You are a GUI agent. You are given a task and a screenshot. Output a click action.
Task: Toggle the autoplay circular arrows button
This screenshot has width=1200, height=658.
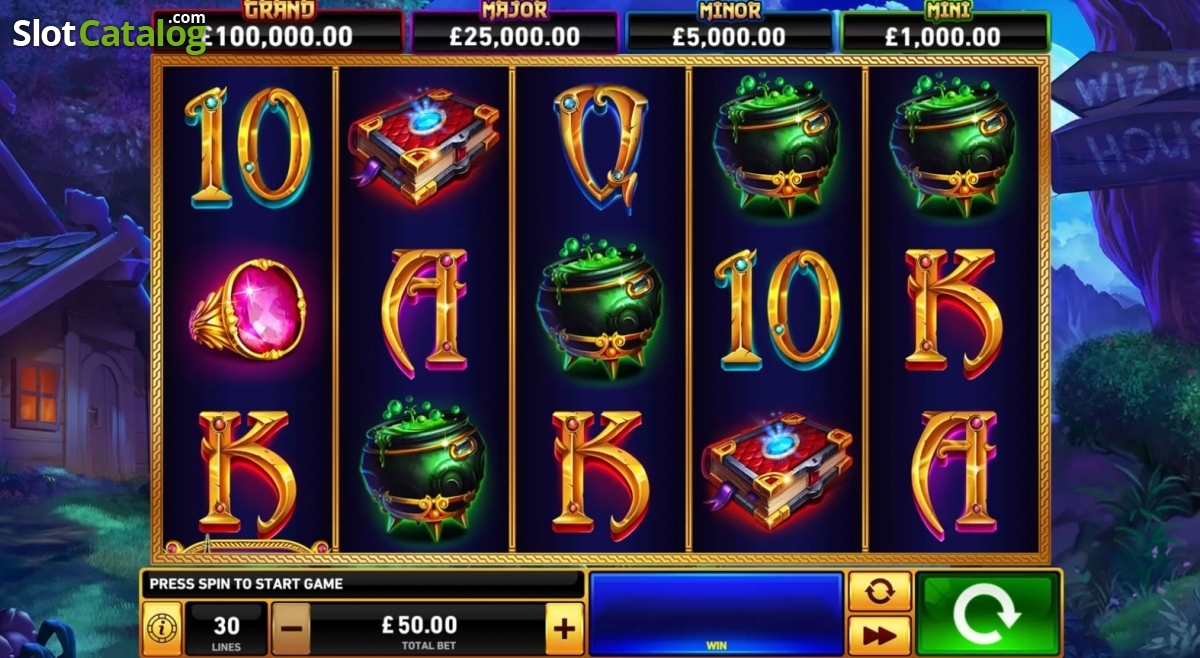(879, 591)
